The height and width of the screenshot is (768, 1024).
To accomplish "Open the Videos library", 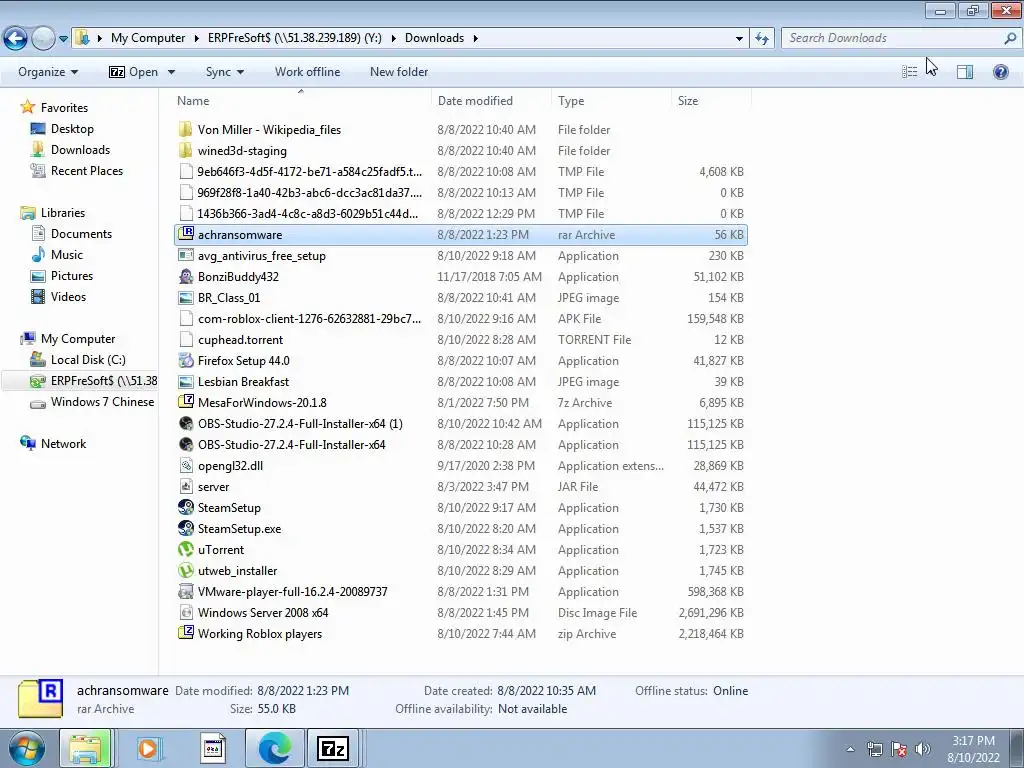I will pyautogui.click(x=68, y=296).
